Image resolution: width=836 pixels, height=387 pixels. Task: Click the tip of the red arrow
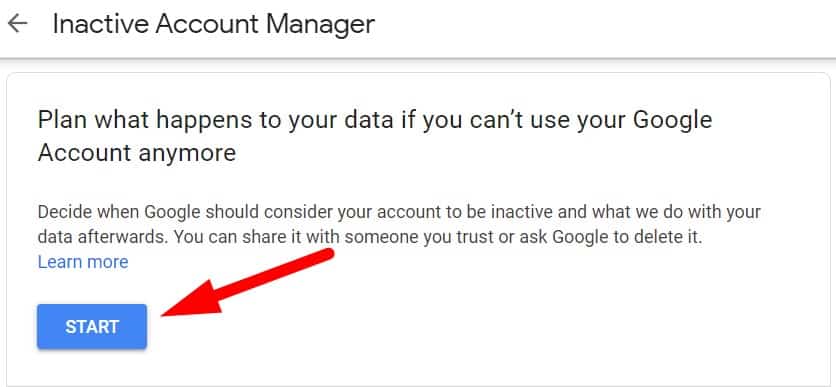click(166, 314)
